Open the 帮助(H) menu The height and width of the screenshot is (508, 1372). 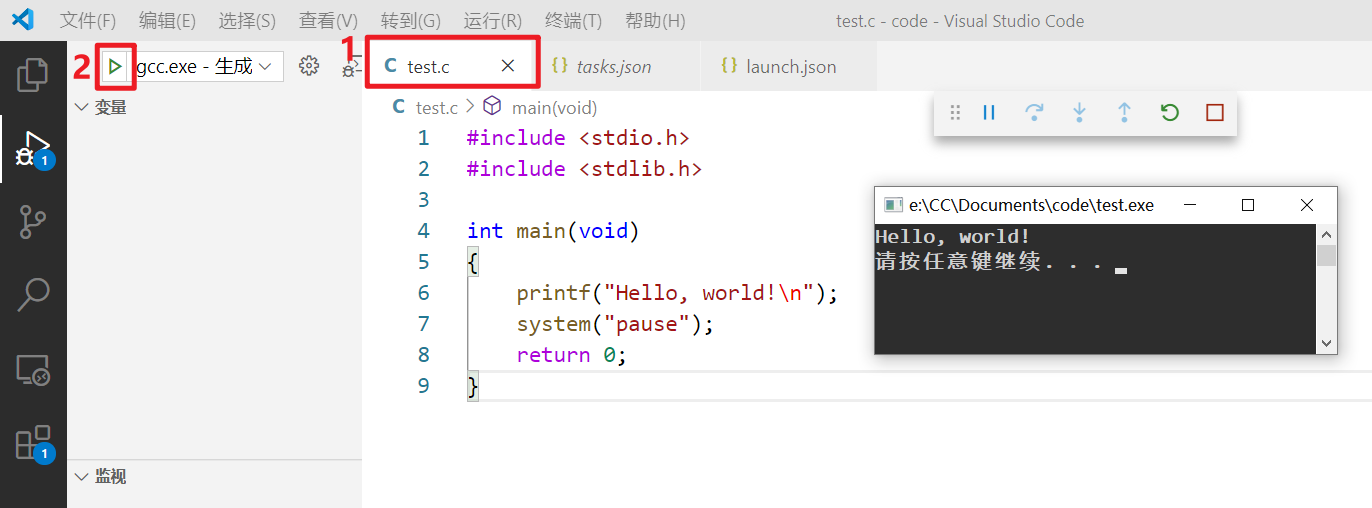[x=655, y=20]
